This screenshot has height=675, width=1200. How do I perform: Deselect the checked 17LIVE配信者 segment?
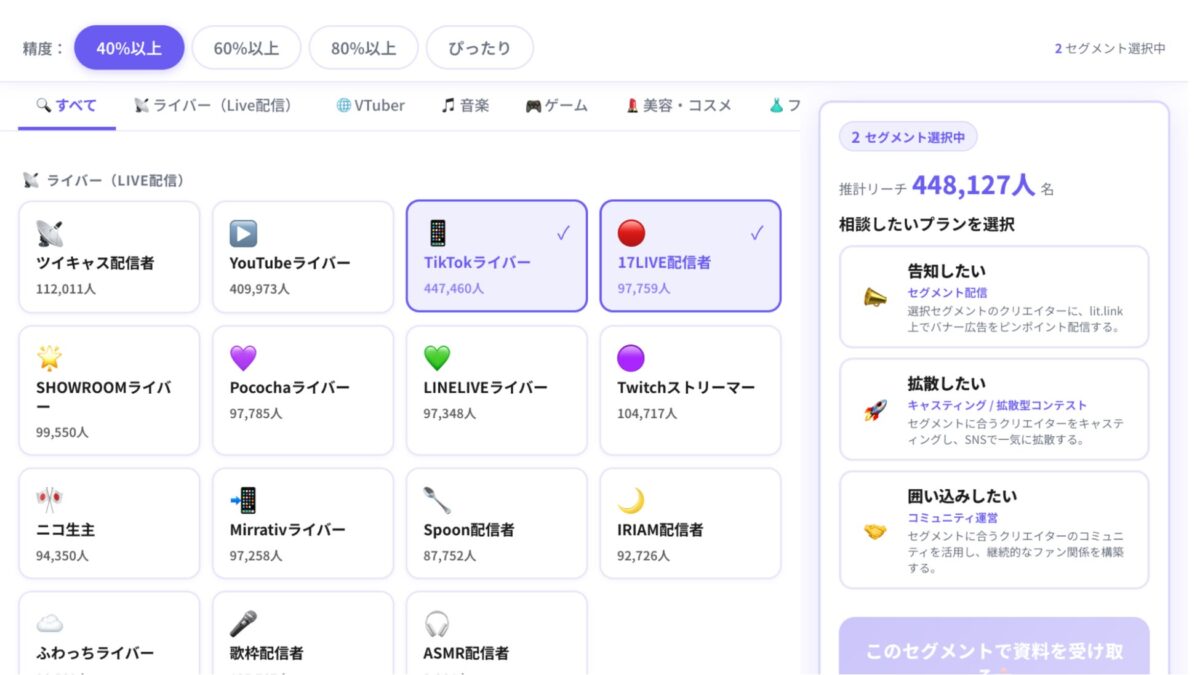point(691,257)
